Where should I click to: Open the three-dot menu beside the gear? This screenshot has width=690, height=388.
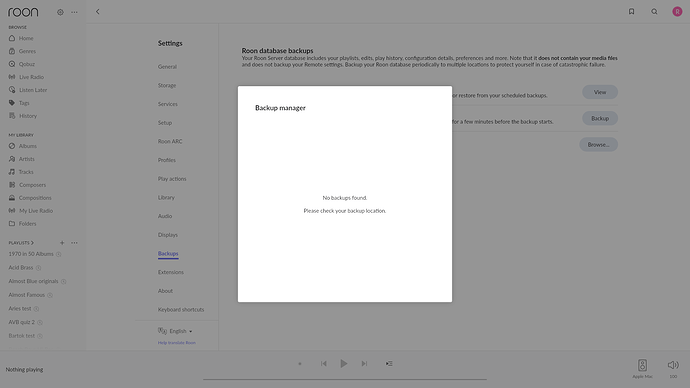[74, 12]
